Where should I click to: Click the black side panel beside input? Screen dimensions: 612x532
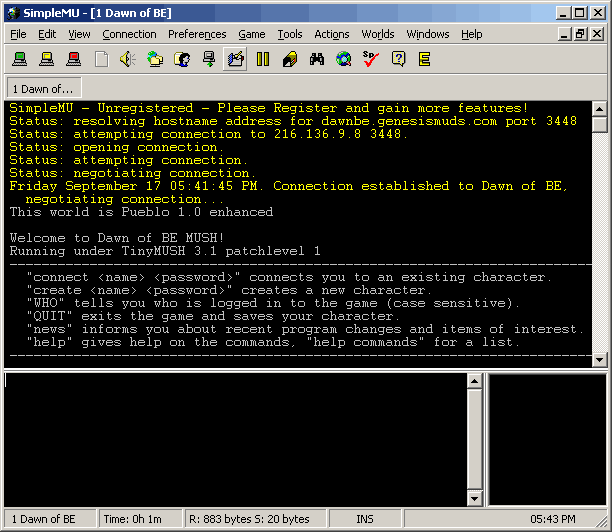coord(548,439)
